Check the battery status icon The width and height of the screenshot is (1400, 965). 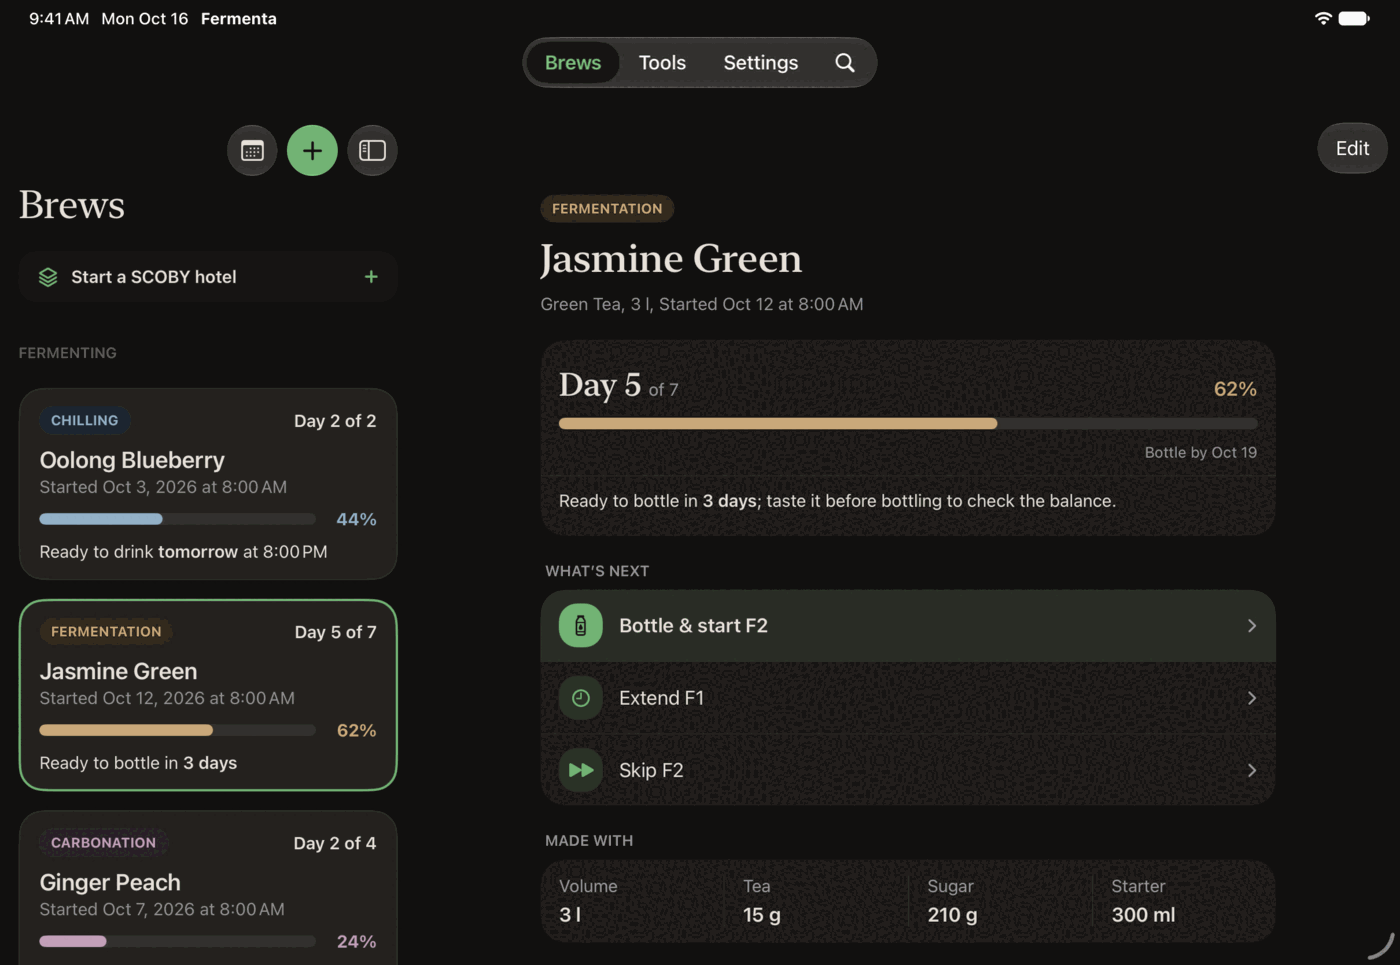(x=1354, y=18)
